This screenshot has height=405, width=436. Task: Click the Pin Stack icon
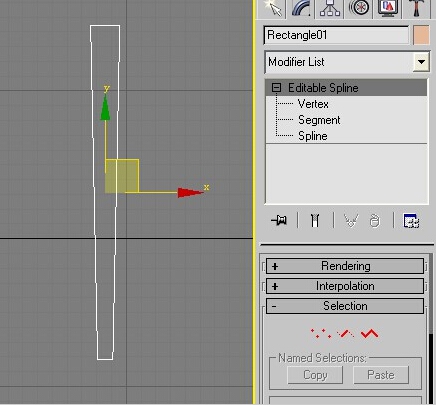coord(279,220)
